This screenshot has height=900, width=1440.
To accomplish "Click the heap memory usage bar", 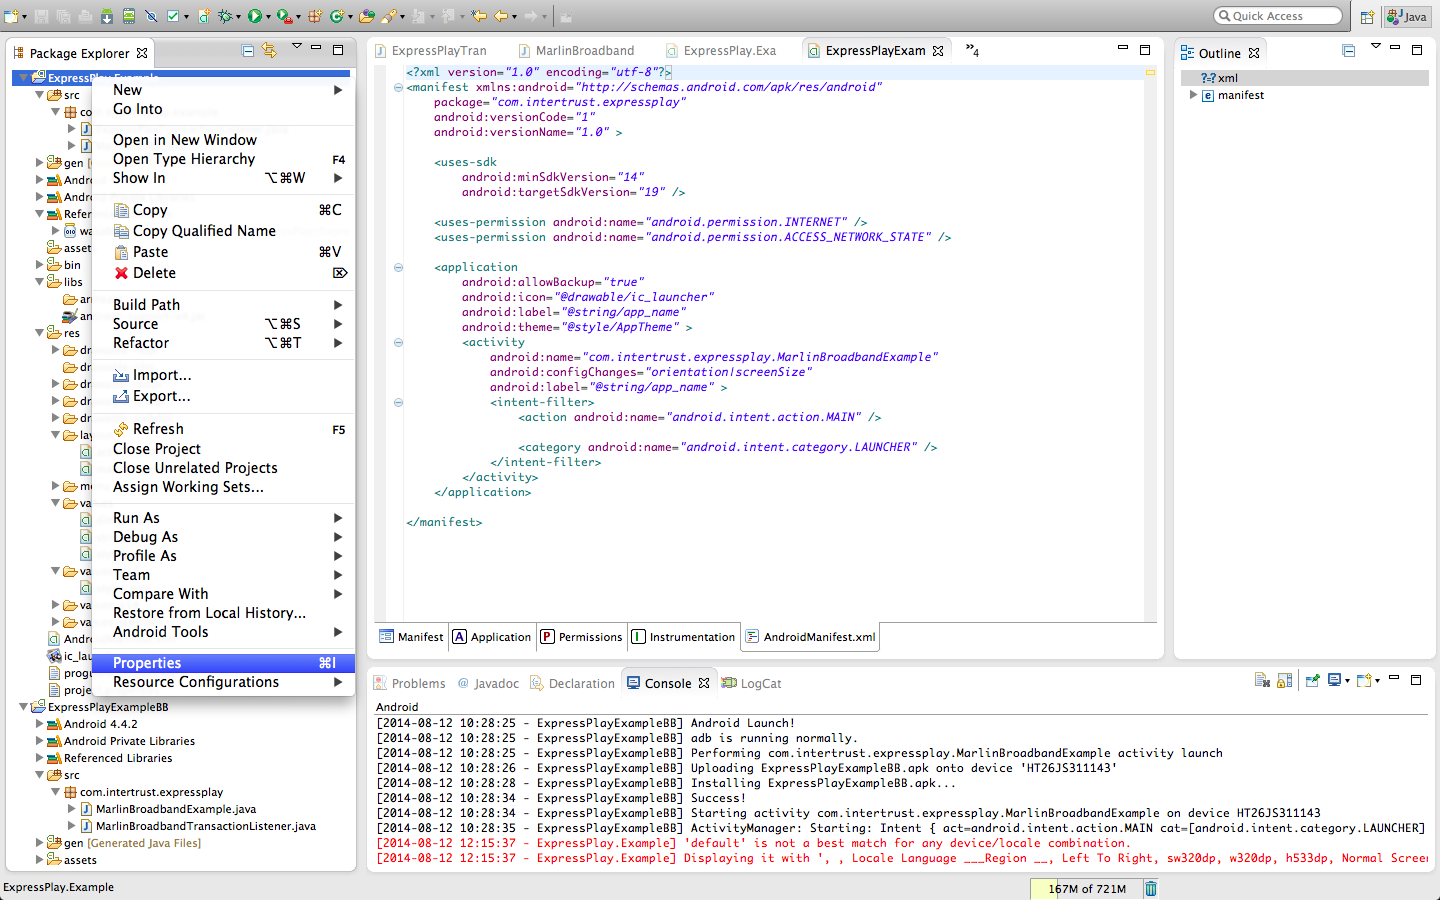I will 1086,888.
